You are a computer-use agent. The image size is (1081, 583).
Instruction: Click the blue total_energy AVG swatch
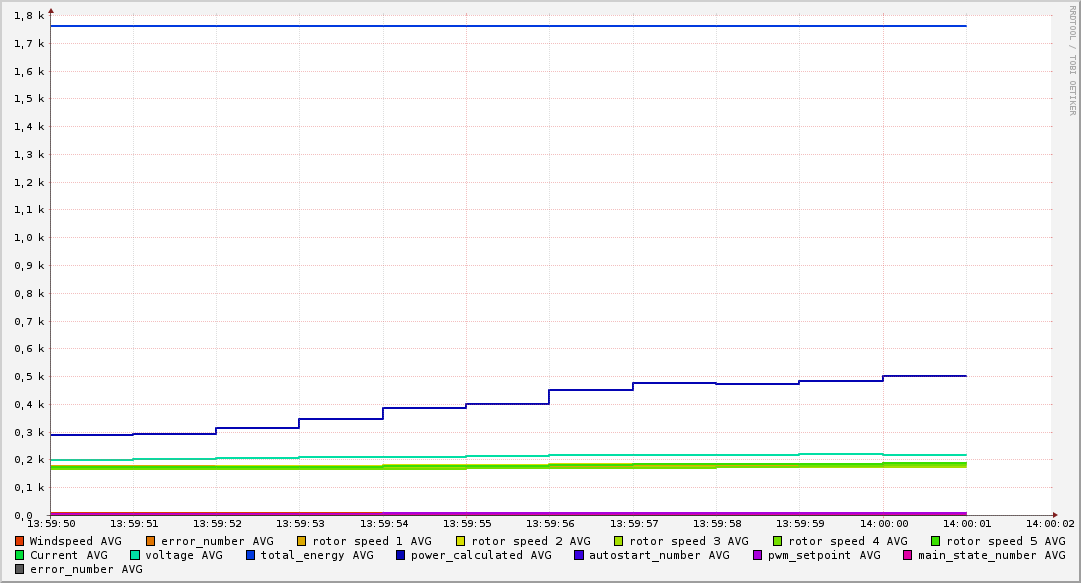pyautogui.click(x=251, y=555)
